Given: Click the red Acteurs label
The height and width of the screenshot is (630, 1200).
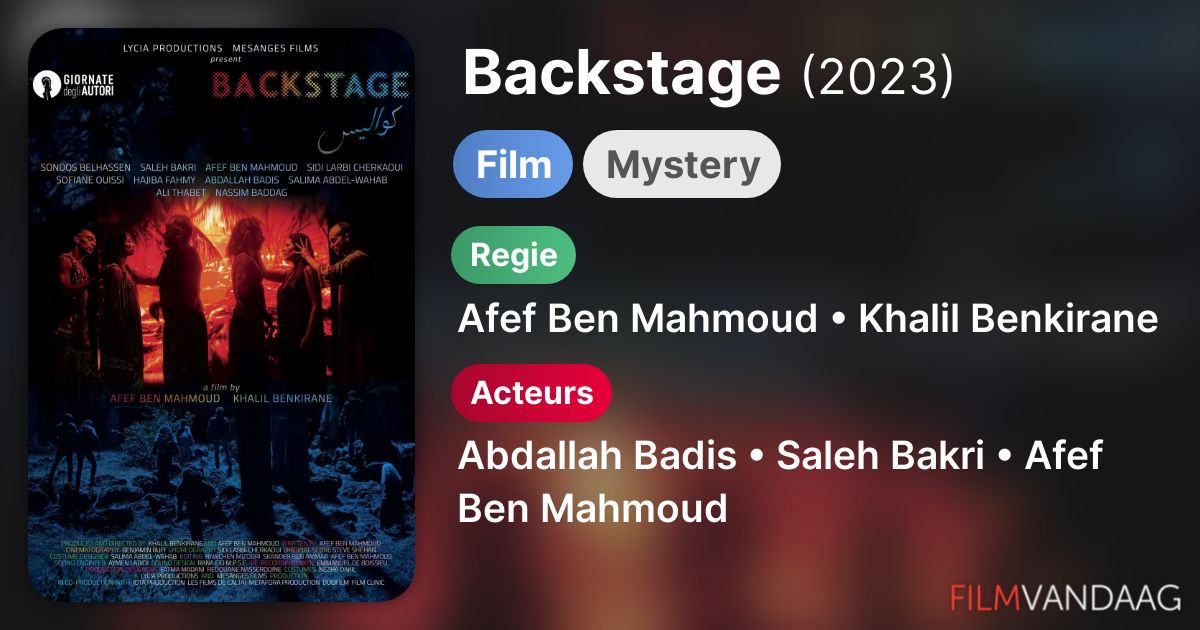Looking at the screenshot, I should [x=532, y=392].
